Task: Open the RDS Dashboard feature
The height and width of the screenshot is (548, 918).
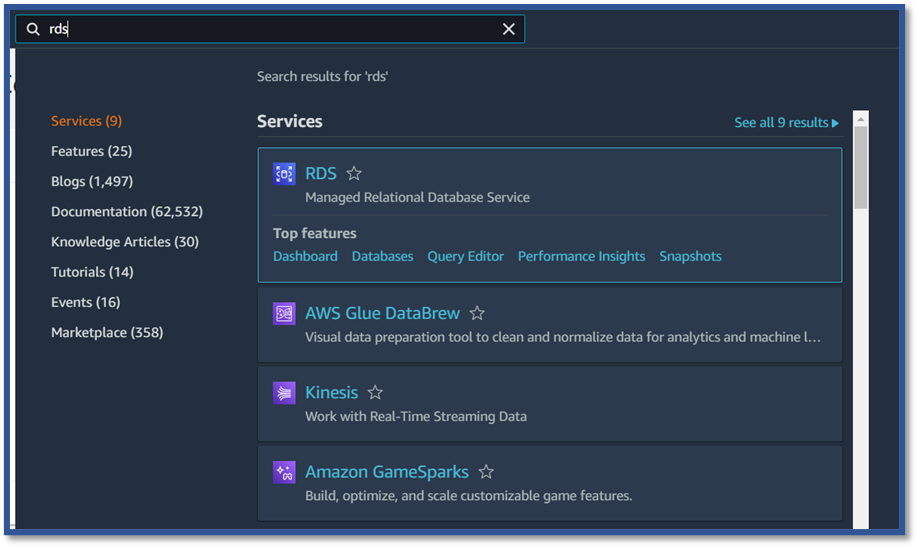Action: coord(305,256)
